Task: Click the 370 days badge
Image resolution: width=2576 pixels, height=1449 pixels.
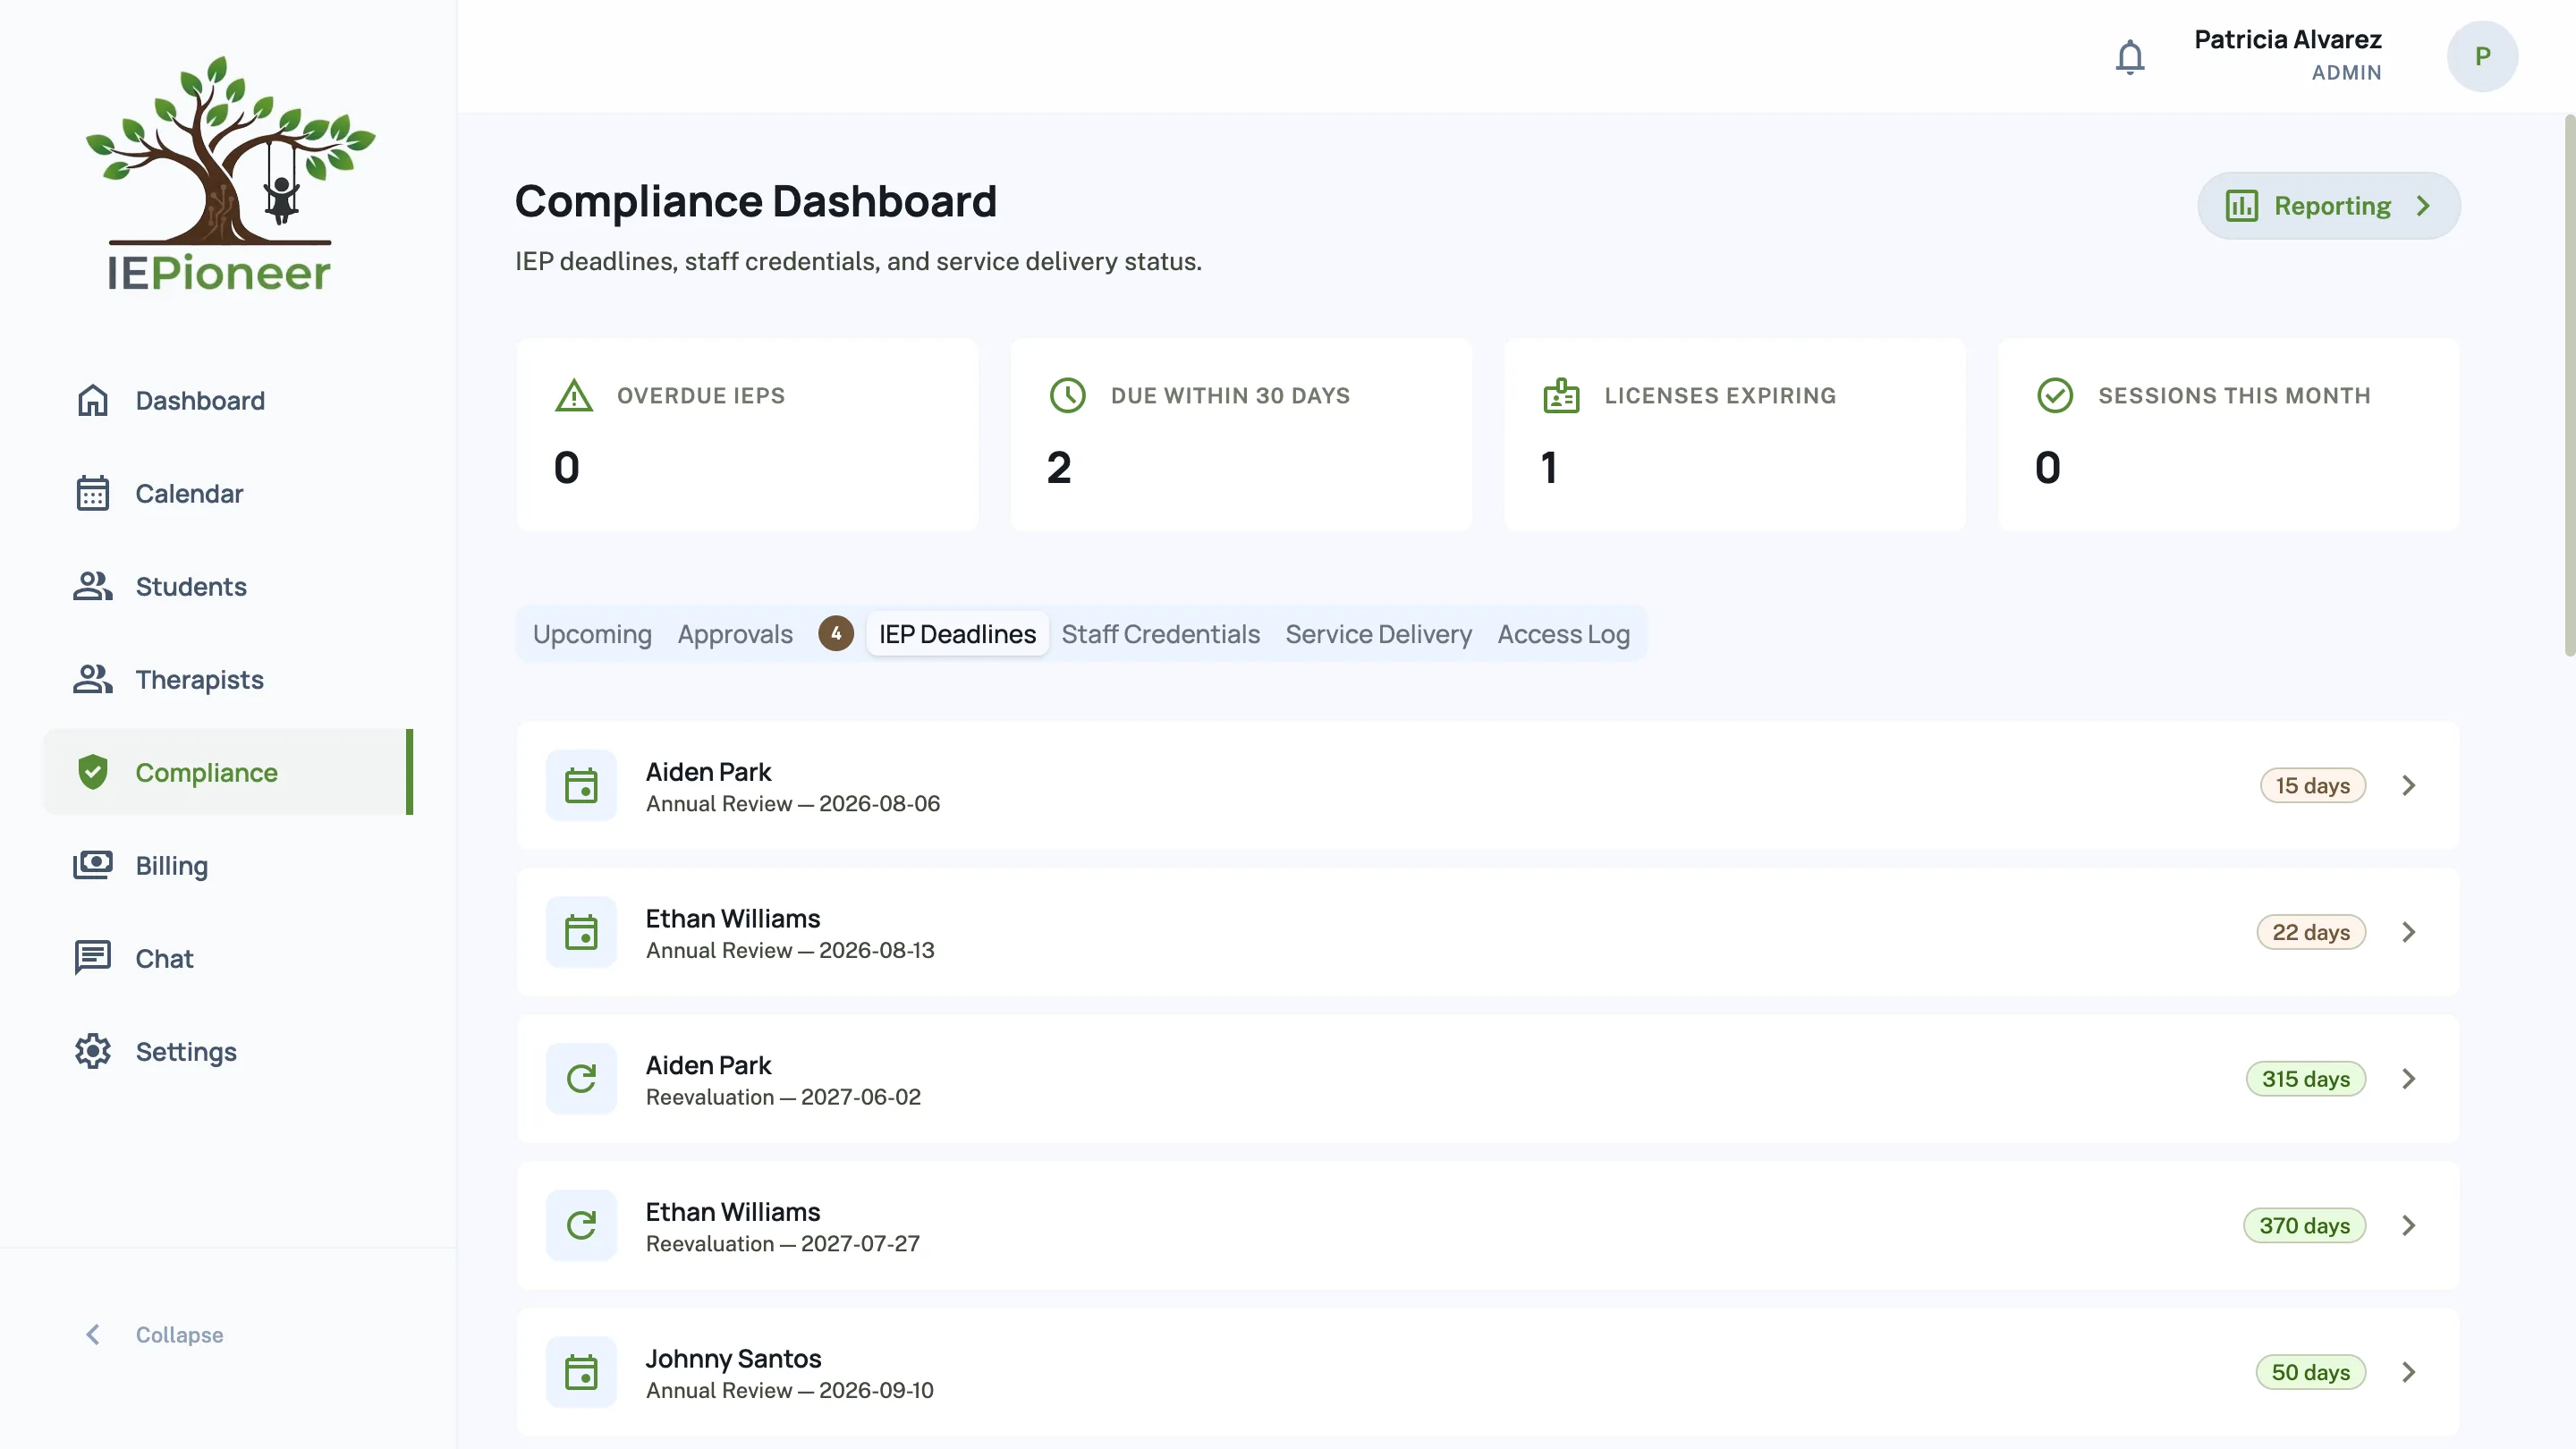Action: point(2304,1226)
